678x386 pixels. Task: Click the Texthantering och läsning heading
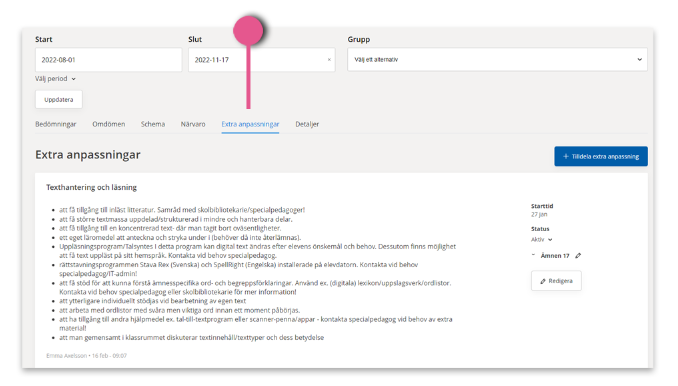(x=91, y=187)
